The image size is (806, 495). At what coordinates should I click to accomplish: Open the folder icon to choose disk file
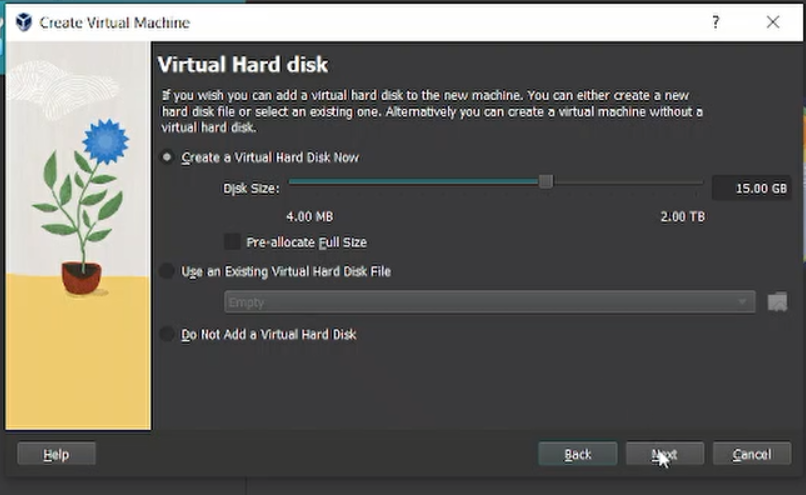coord(777,302)
